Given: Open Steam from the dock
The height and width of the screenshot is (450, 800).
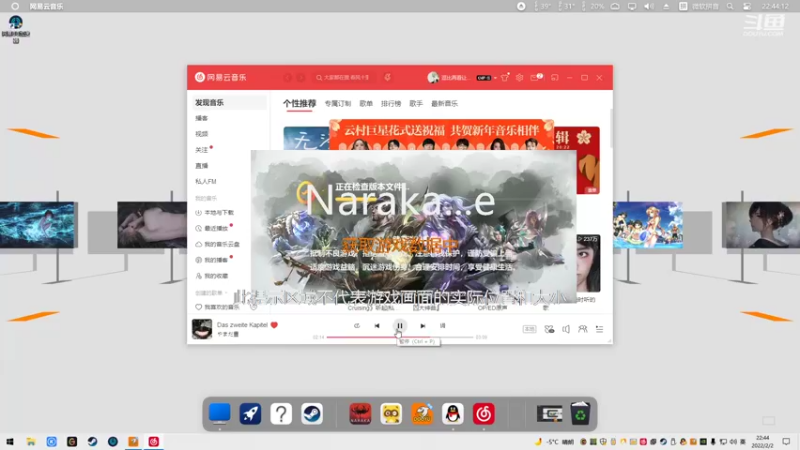Looking at the screenshot, I should [x=312, y=413].
